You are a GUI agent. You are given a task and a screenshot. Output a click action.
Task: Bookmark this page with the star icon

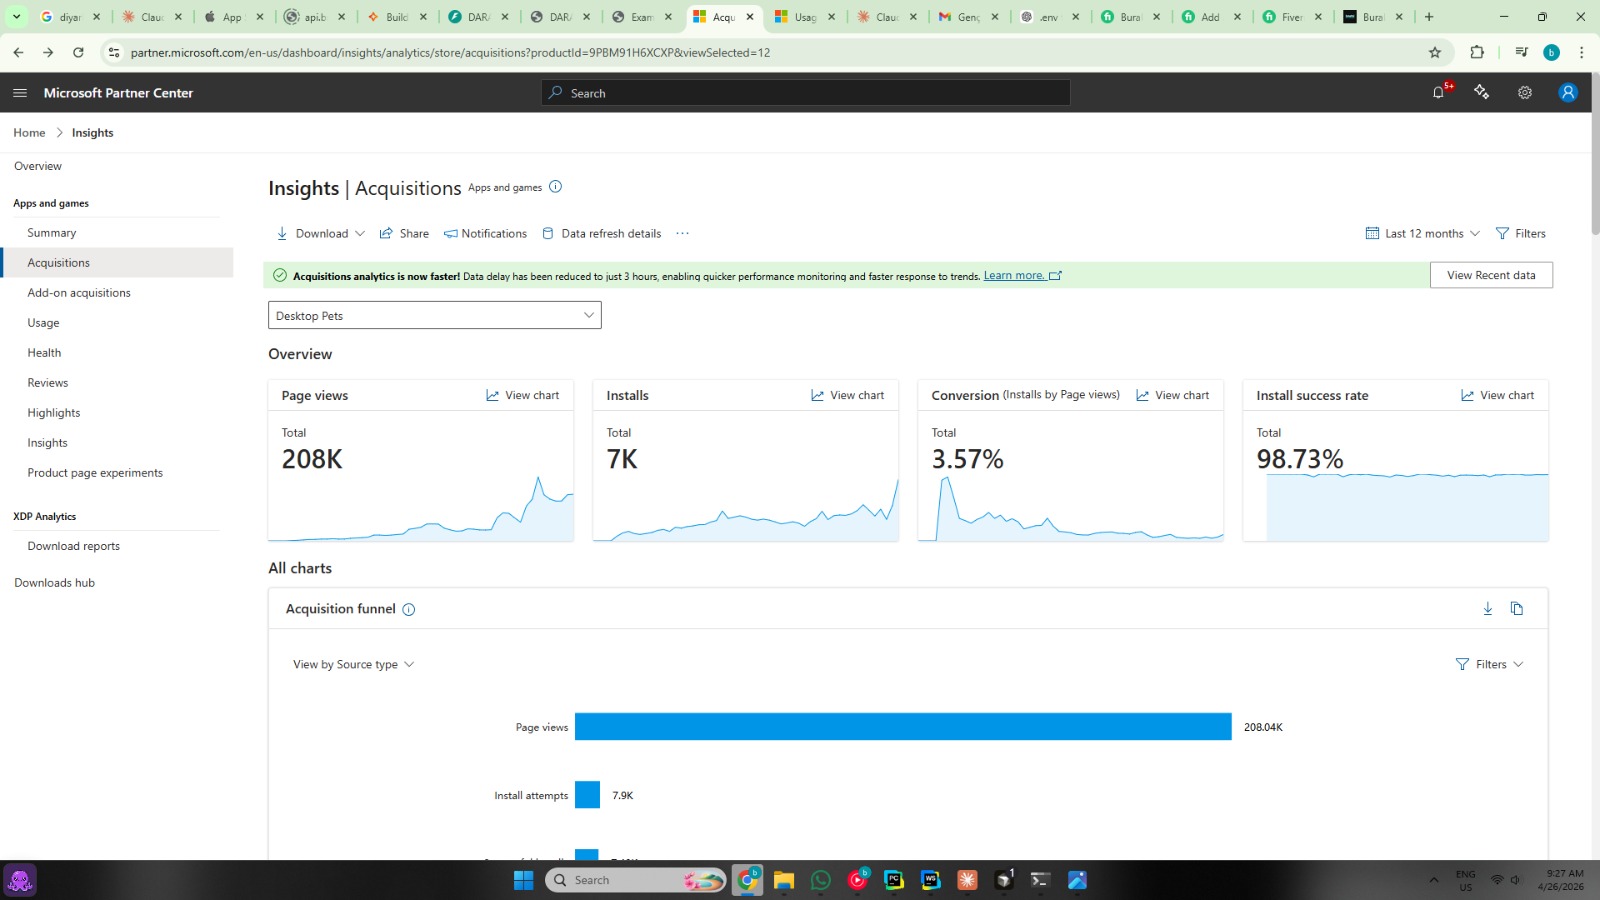coord(1435,53)
